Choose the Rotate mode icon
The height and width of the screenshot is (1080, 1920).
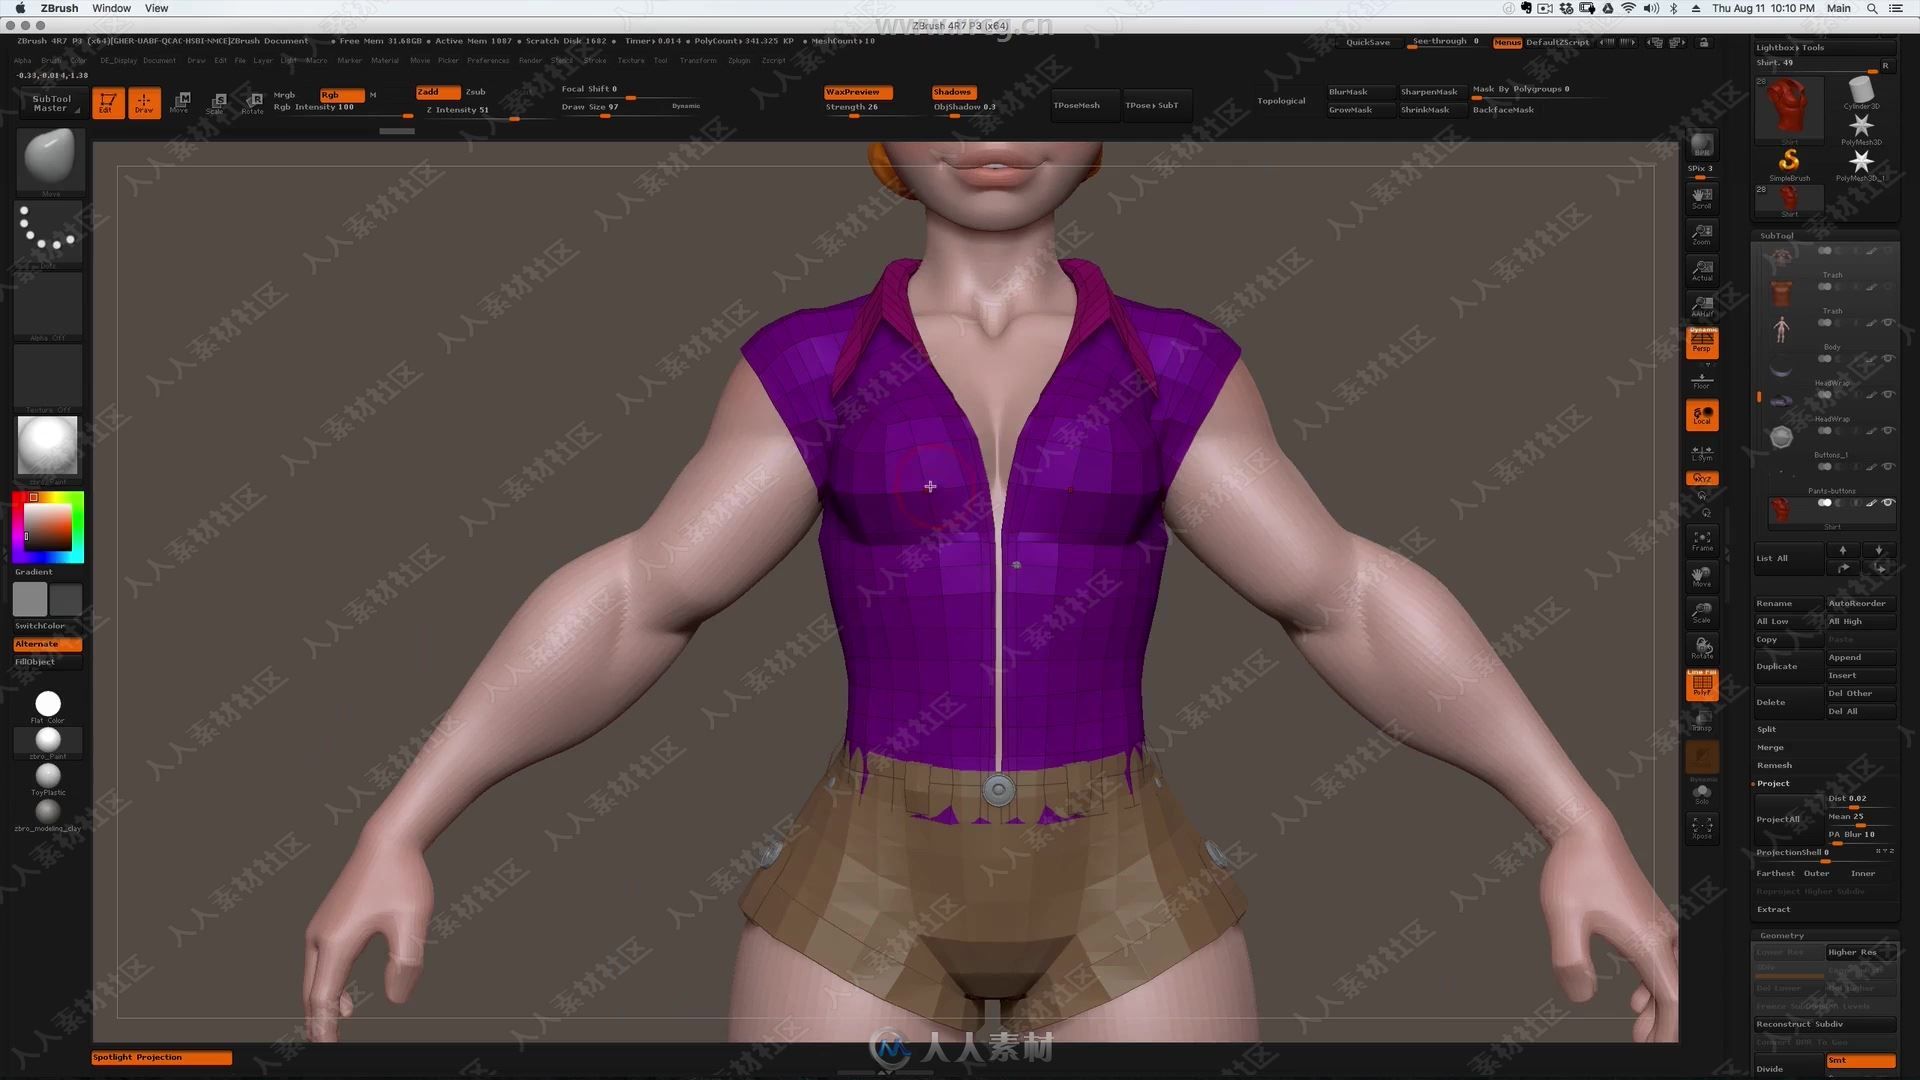point(253,103)
